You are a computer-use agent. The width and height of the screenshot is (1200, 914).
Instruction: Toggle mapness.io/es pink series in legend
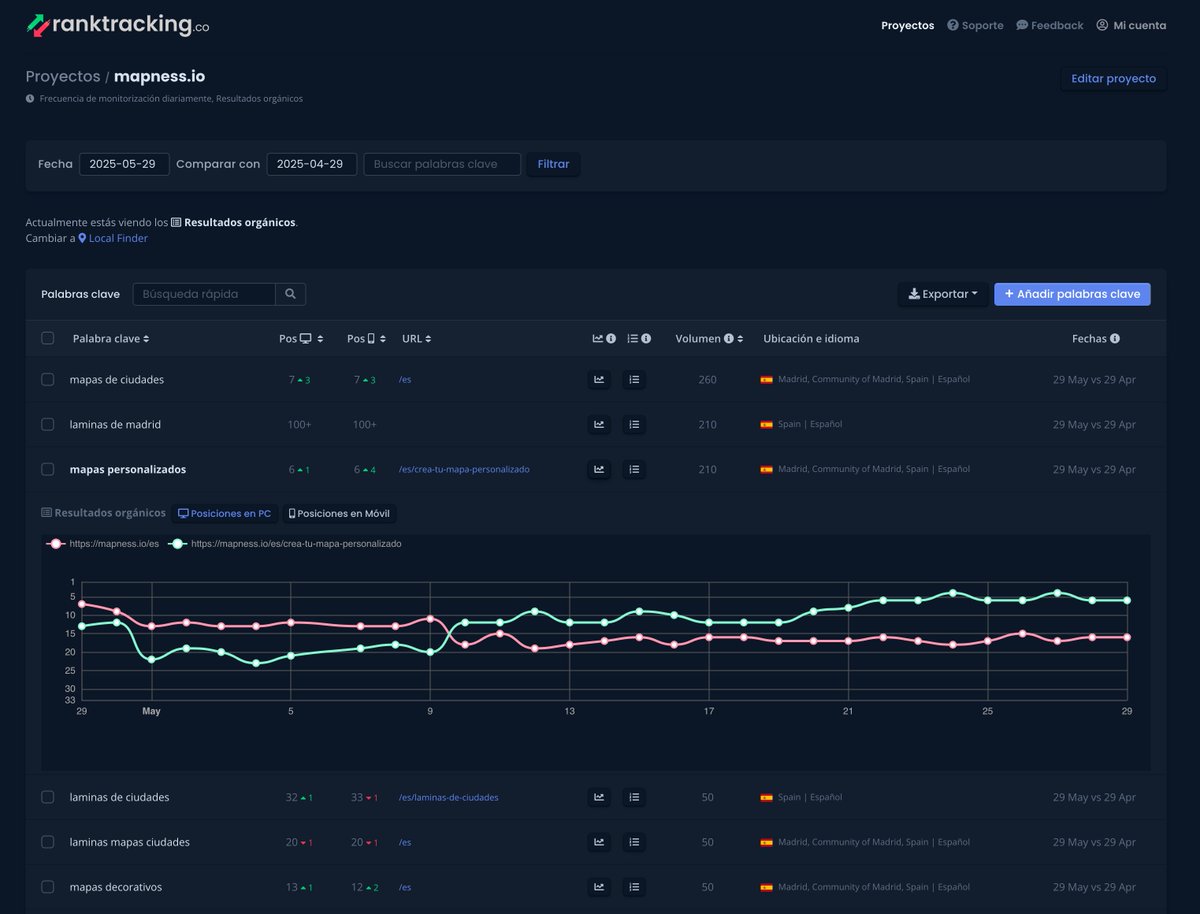tap(103, 544)
